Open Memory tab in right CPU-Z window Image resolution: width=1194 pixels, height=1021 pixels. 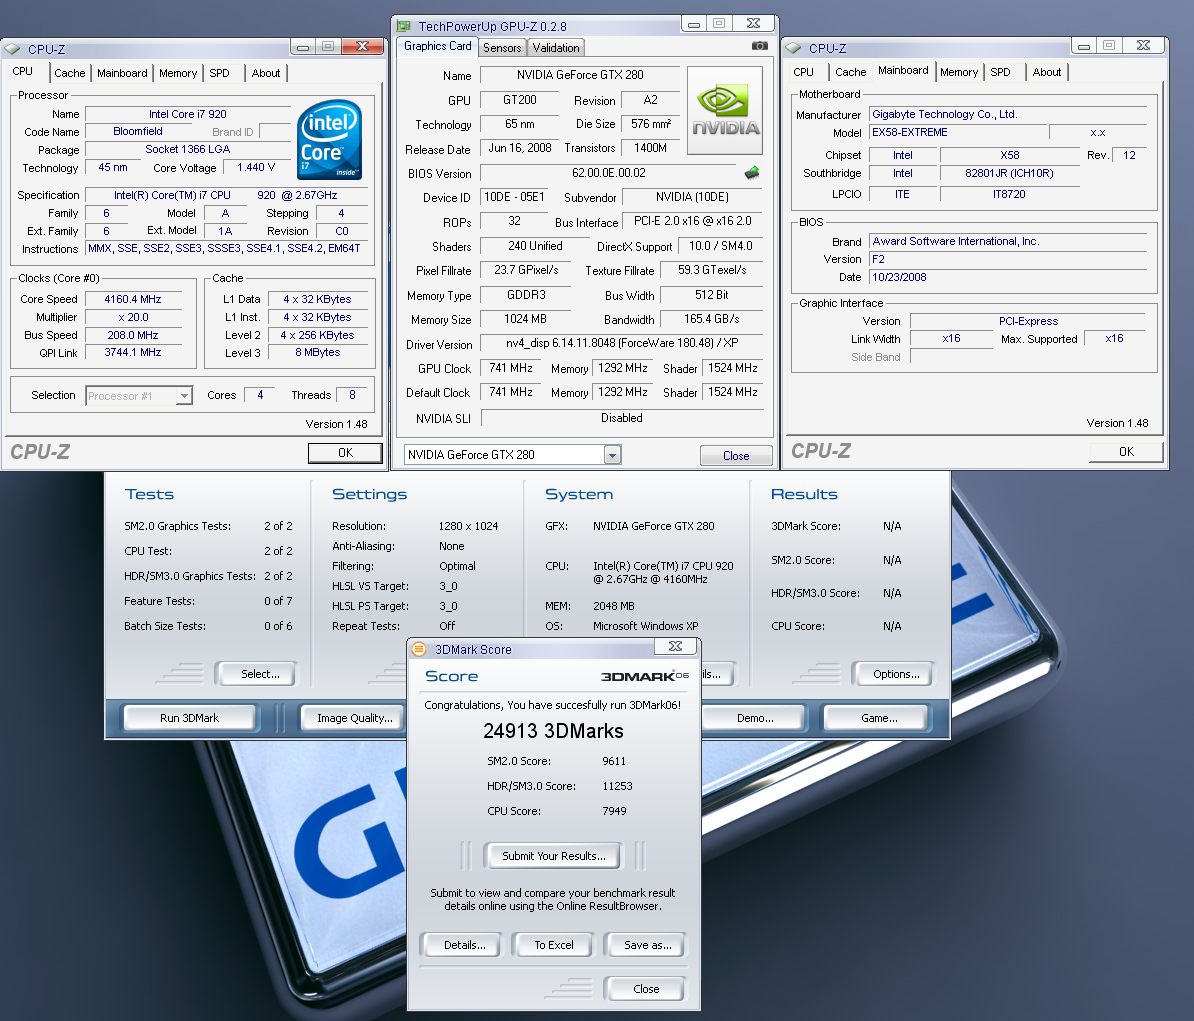(959, 72)
